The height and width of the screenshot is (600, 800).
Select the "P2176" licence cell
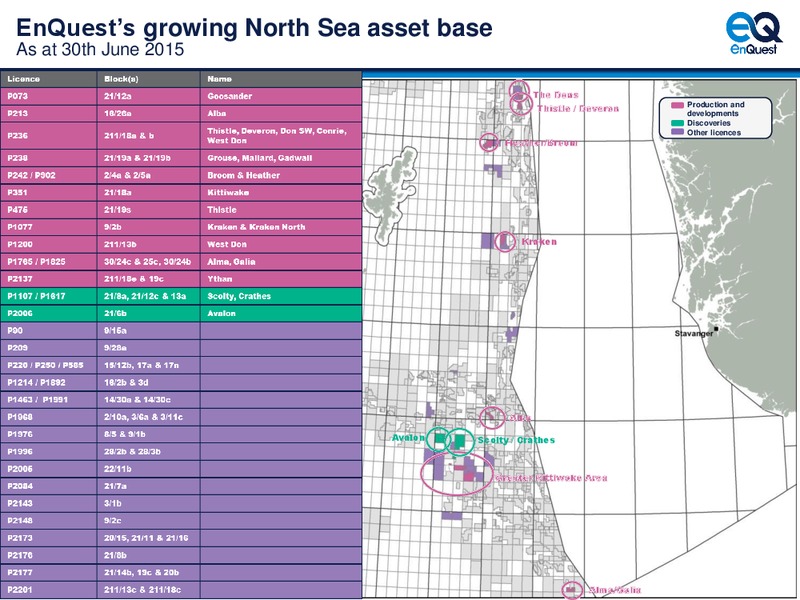(x=48, y=555)
